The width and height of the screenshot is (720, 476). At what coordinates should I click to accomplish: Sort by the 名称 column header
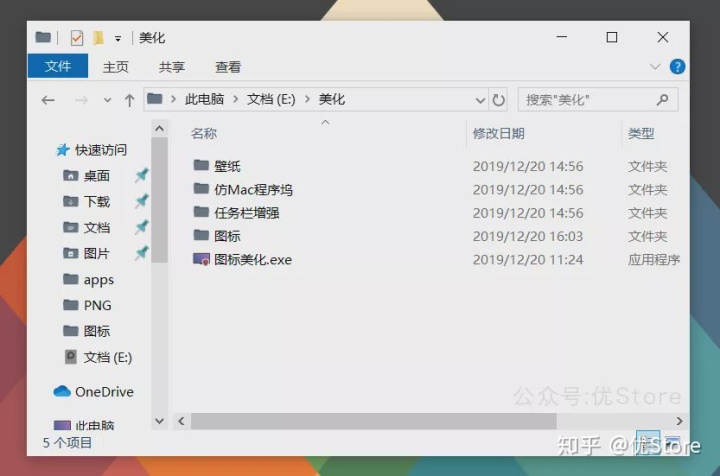click(203, 134)
